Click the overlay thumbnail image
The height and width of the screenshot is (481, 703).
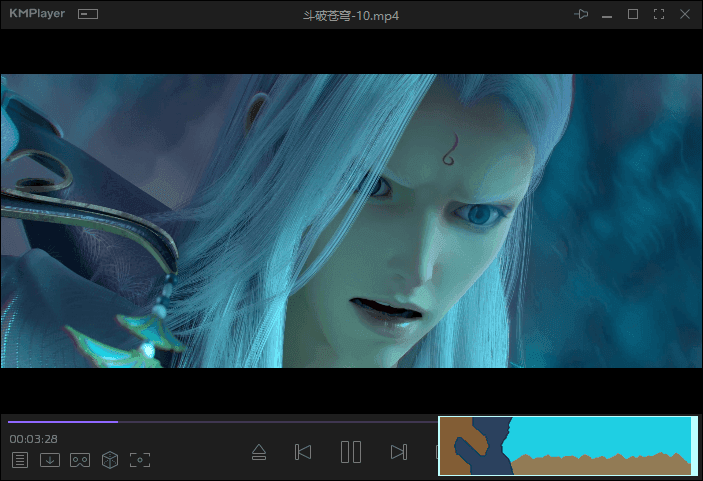click(568, 446)
